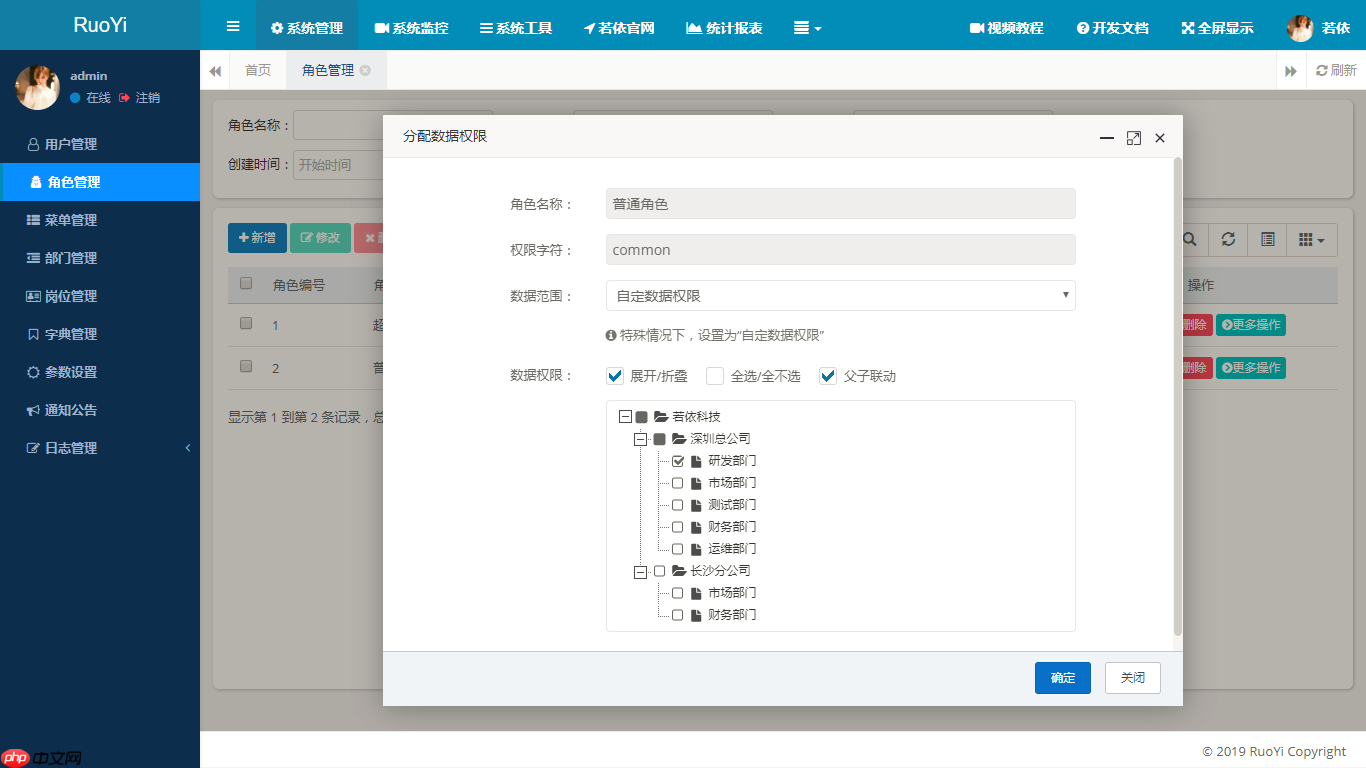The image size is (1366, 768).
Task: Click the 确定 confirm button
Action: (x=1062, y=677)
